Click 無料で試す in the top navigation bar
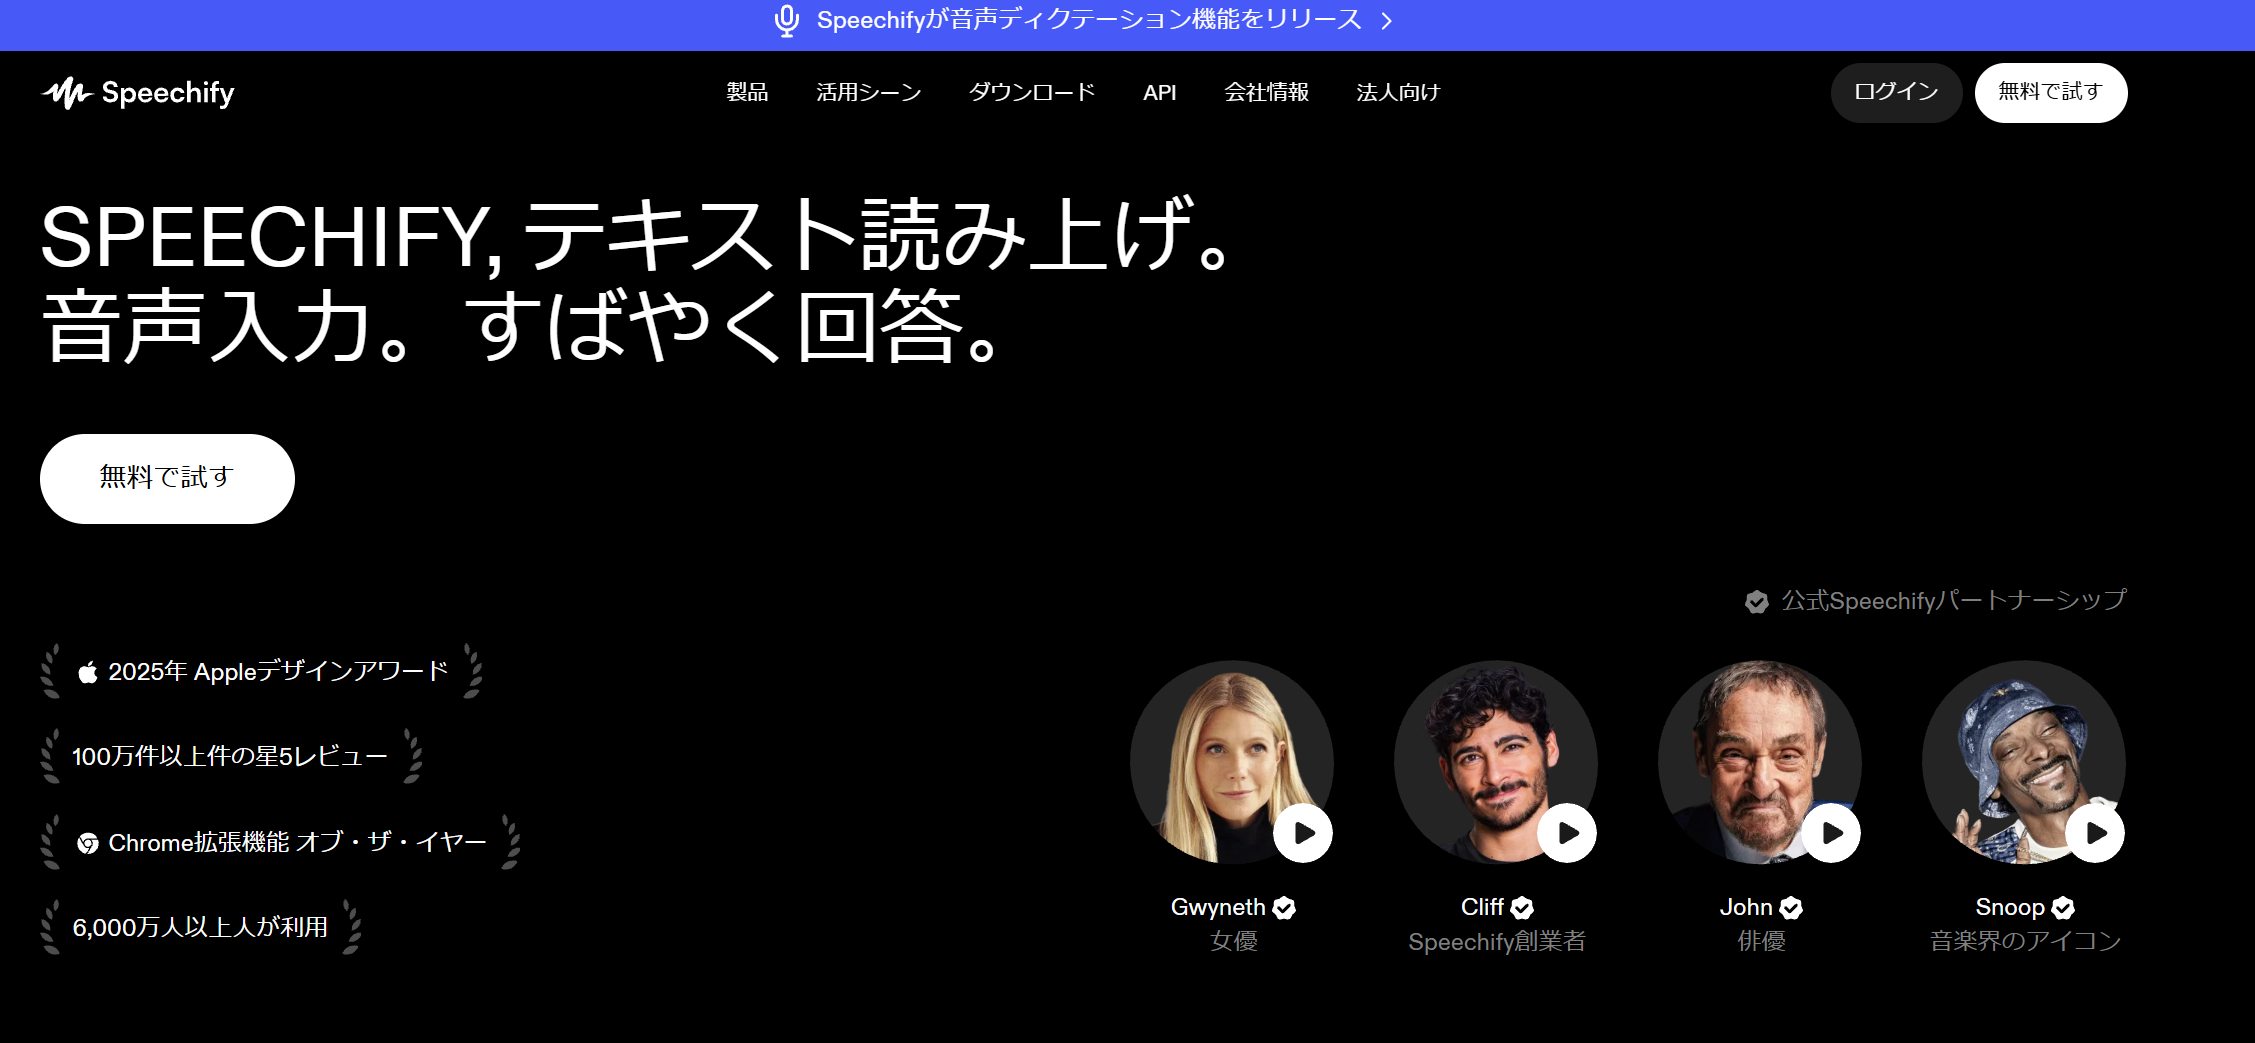The image size is (2255, 1043). 2051,92
